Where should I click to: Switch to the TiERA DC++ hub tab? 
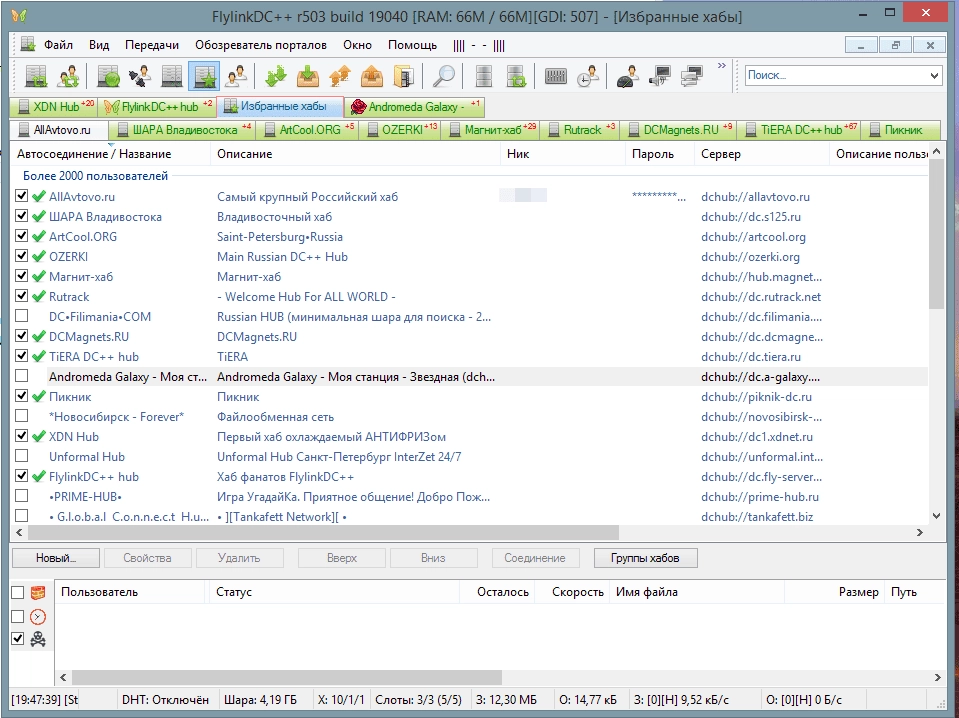coord(801,130)
